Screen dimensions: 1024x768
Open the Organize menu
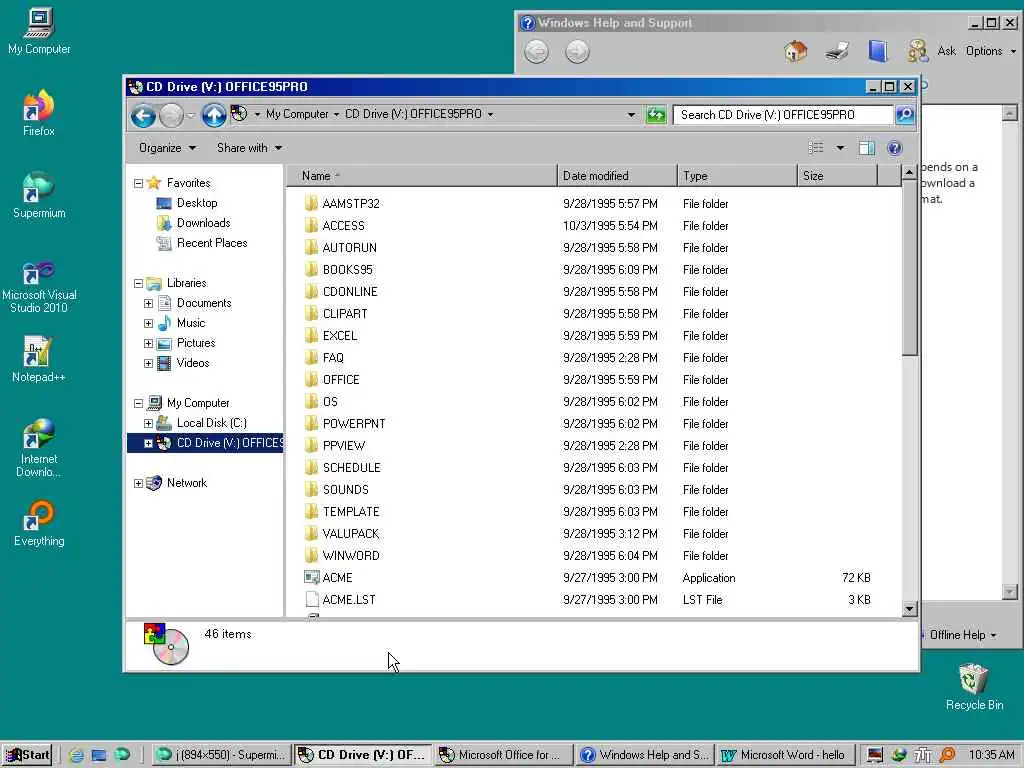click(x=167, y=148)
